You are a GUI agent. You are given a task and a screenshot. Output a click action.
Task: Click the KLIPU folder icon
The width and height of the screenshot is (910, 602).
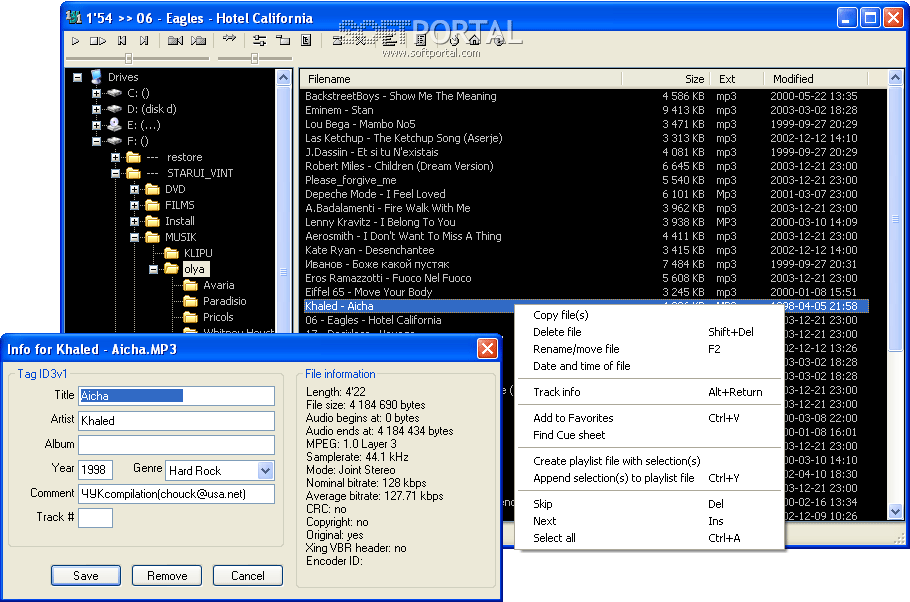171,253
